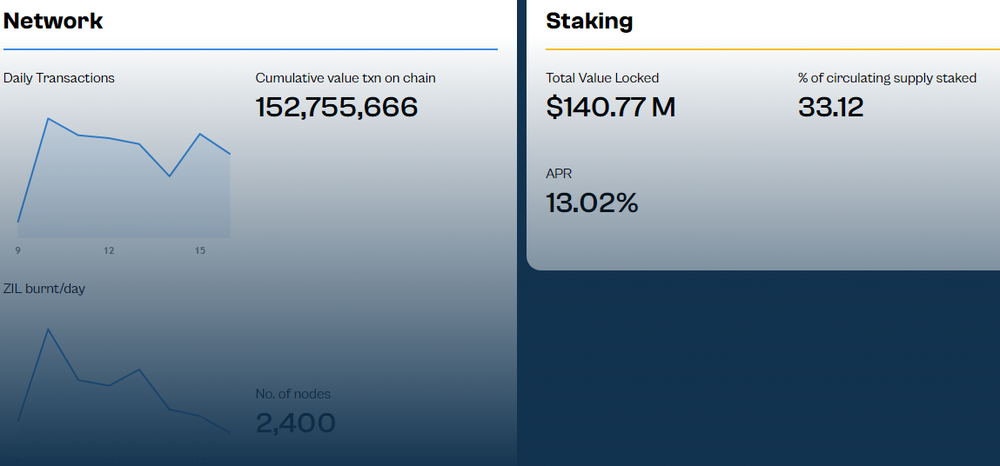1000x466 pixels.
Task: Select the Daily Transactions label
Action: 59,78
